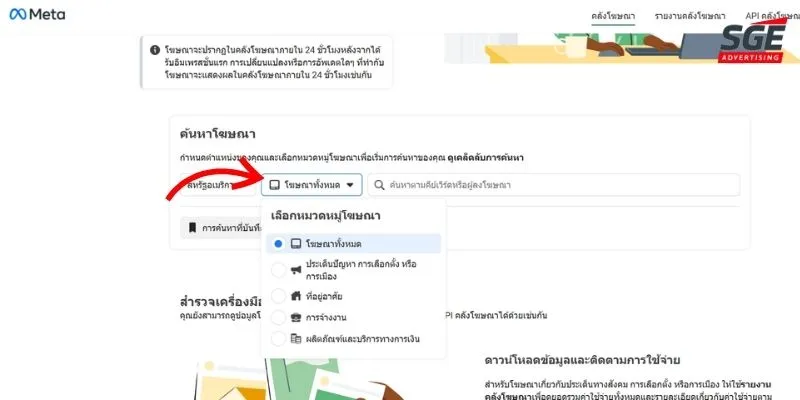The width and height of the screenshot is (800, 400).
Task: Open the คลังโฆษณา tab
Action: [613, 16]
